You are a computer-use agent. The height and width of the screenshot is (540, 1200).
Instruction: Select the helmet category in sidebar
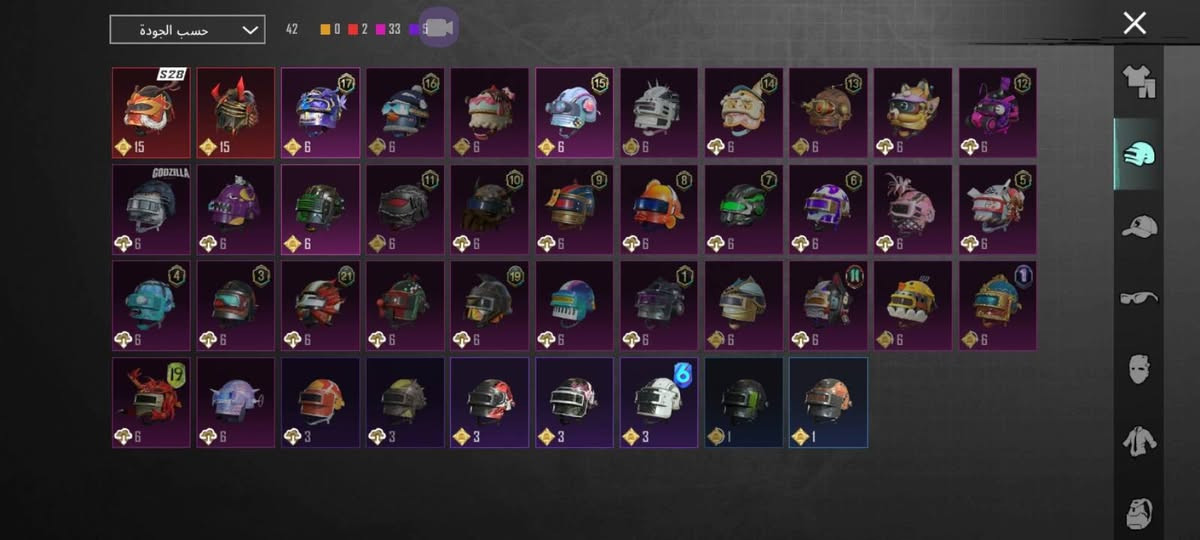(1139, 154)
